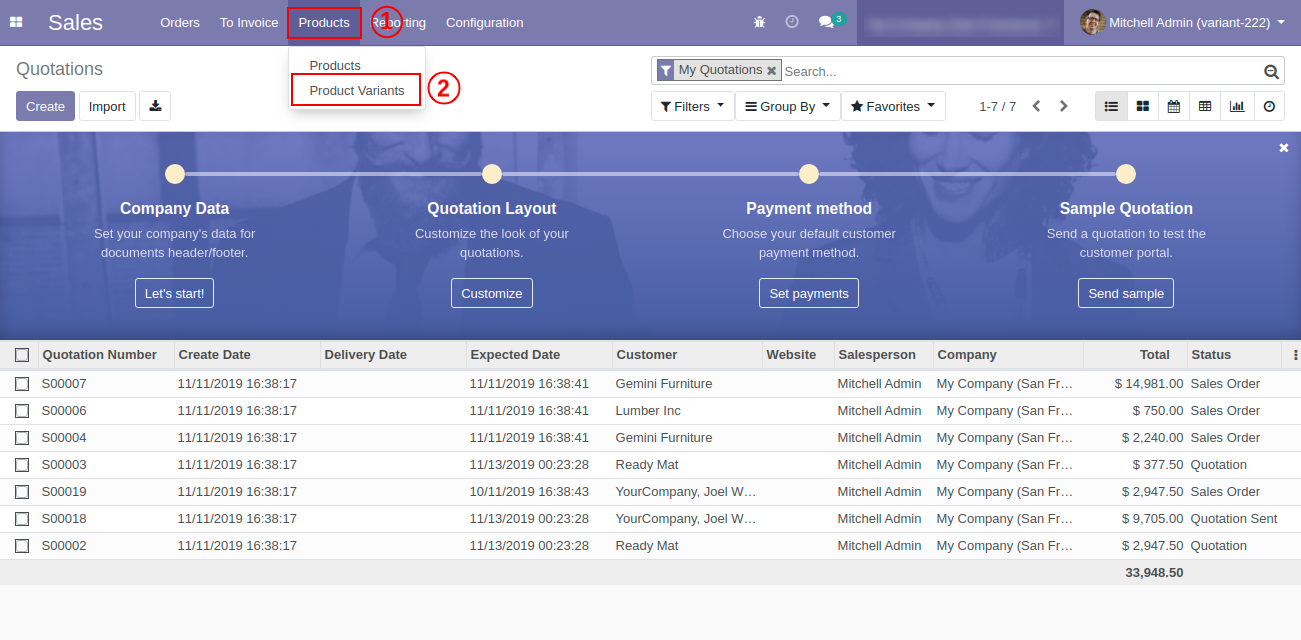Click the debug bug icon
The height and width of the screenshot is (640, 1301).
pyautogui.click(x=760, y=22)
